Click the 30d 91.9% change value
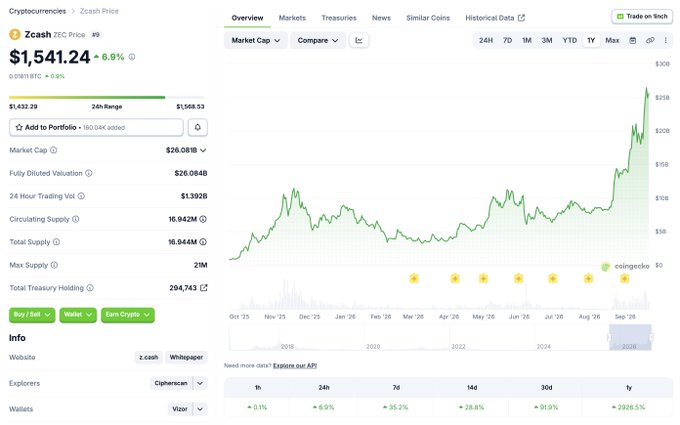 click(546, 407)
